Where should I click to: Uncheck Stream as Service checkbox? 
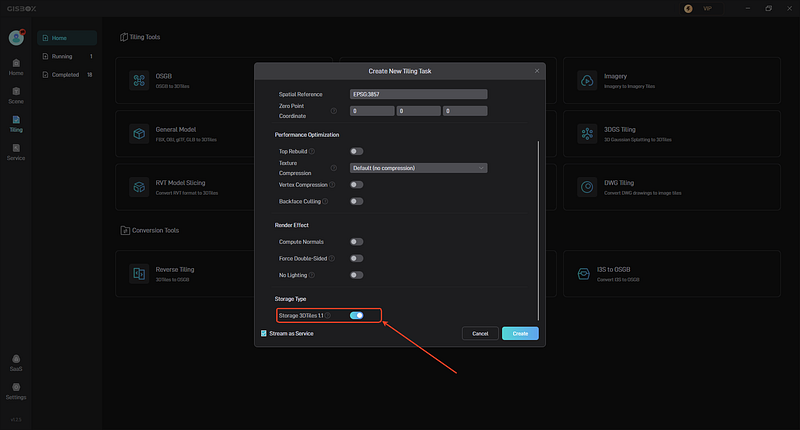(x=264, y=333)
